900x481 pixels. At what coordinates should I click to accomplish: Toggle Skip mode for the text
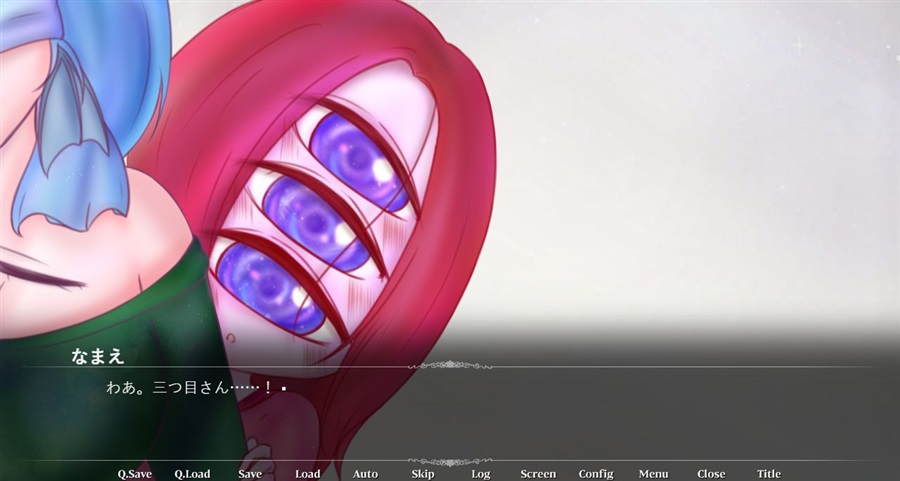click(x=422, y=474)
